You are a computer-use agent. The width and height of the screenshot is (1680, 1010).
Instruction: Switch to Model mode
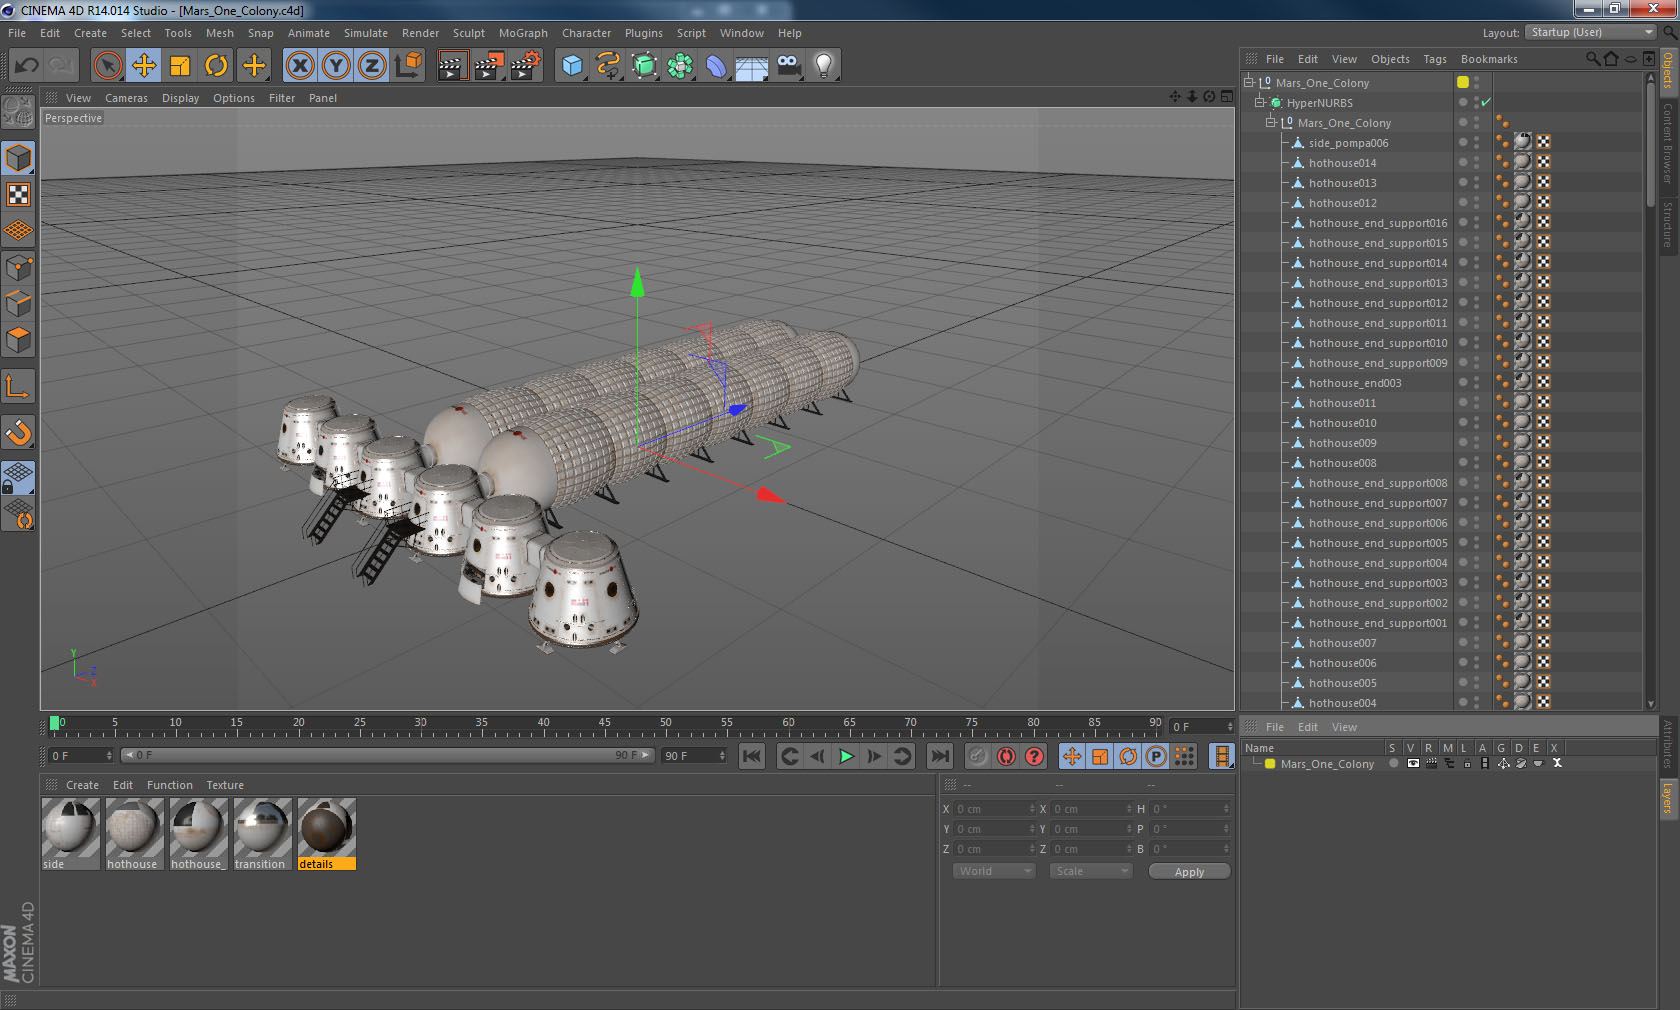[18, 158]
